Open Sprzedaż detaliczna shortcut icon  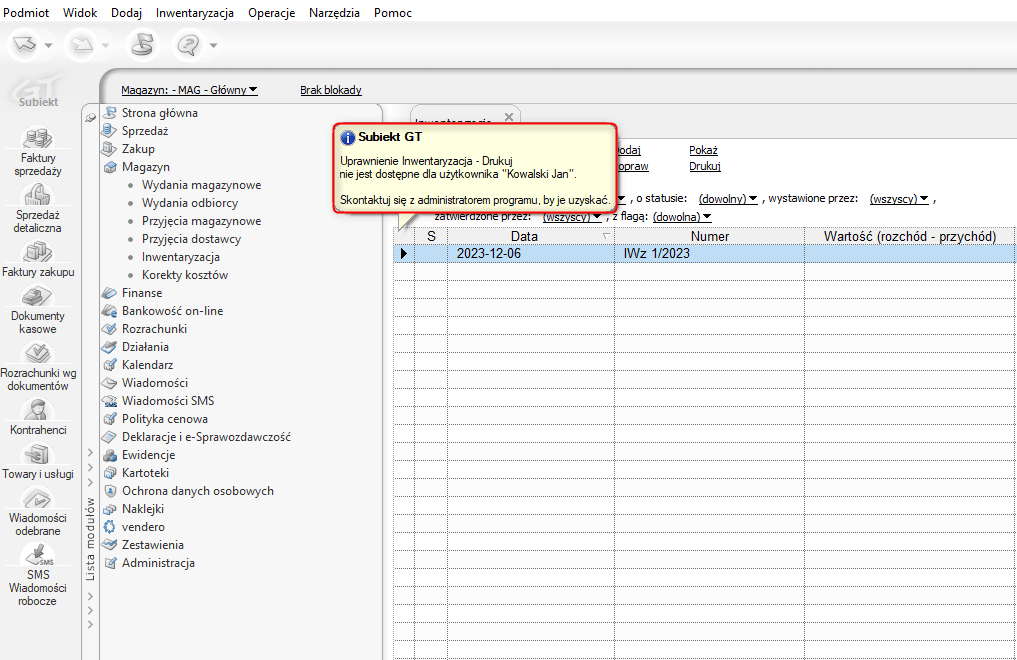pyautogui.click(x=38, y=194)
